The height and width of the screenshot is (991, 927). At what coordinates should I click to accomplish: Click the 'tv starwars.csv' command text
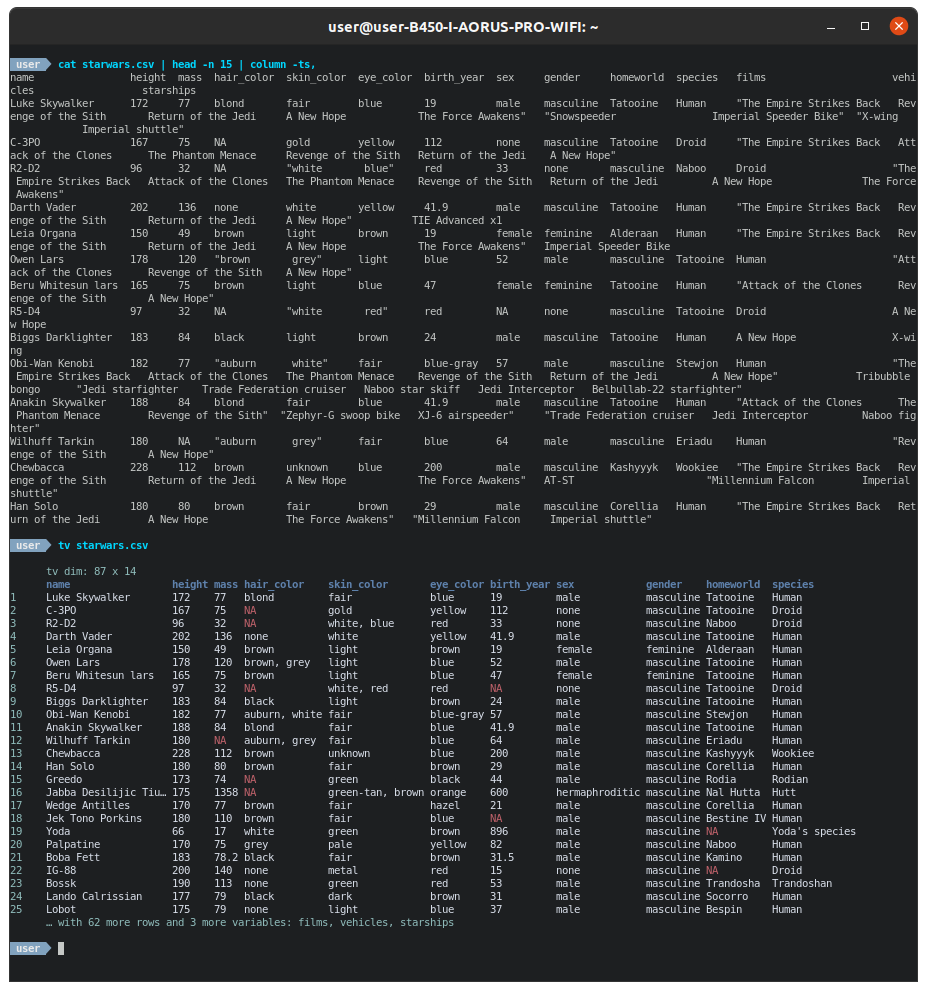(x=103, y=545)
